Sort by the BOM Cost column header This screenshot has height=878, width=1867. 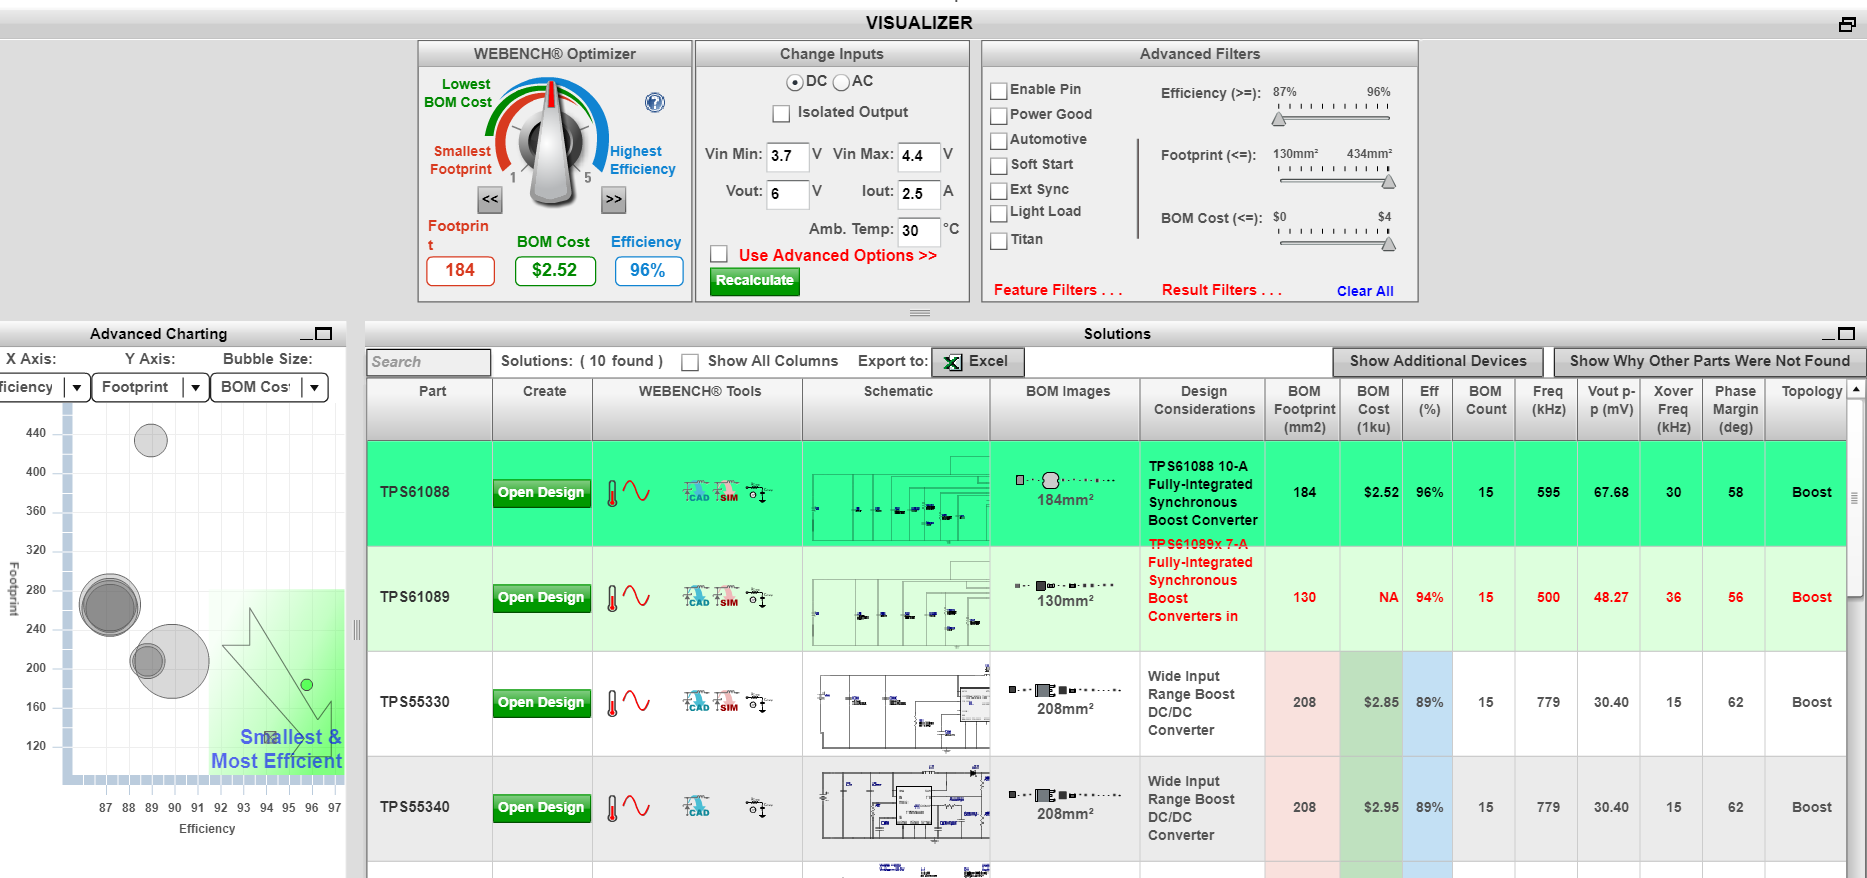click(x=1372, y=409)
